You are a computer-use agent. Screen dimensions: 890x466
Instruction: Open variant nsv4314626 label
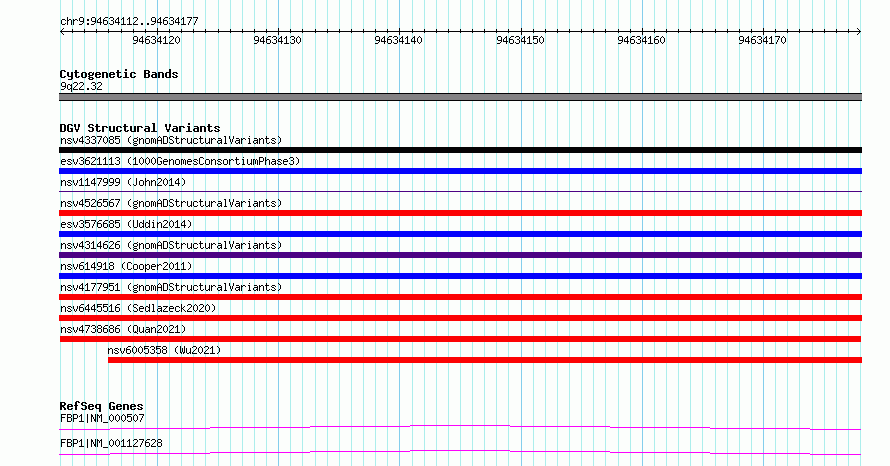[171, 245]
